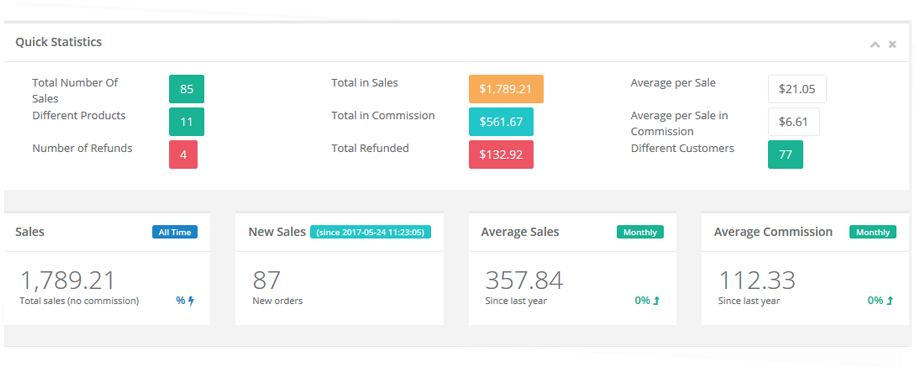Select the Monthly badge on Average Commission

click(873, 232)
